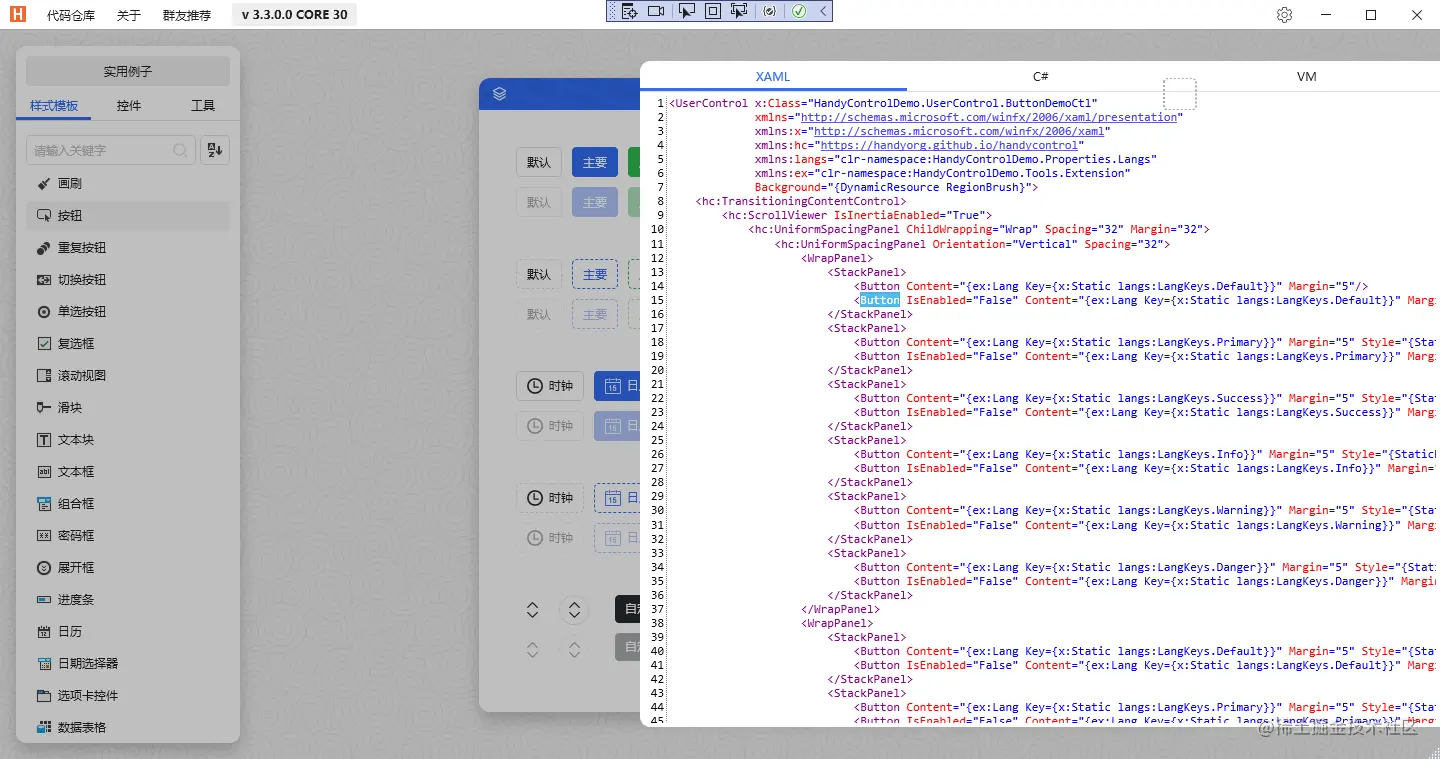Click the enabled solid-border 默认 button
Screen dimensions: 1440x759
[x=539, y=163]
